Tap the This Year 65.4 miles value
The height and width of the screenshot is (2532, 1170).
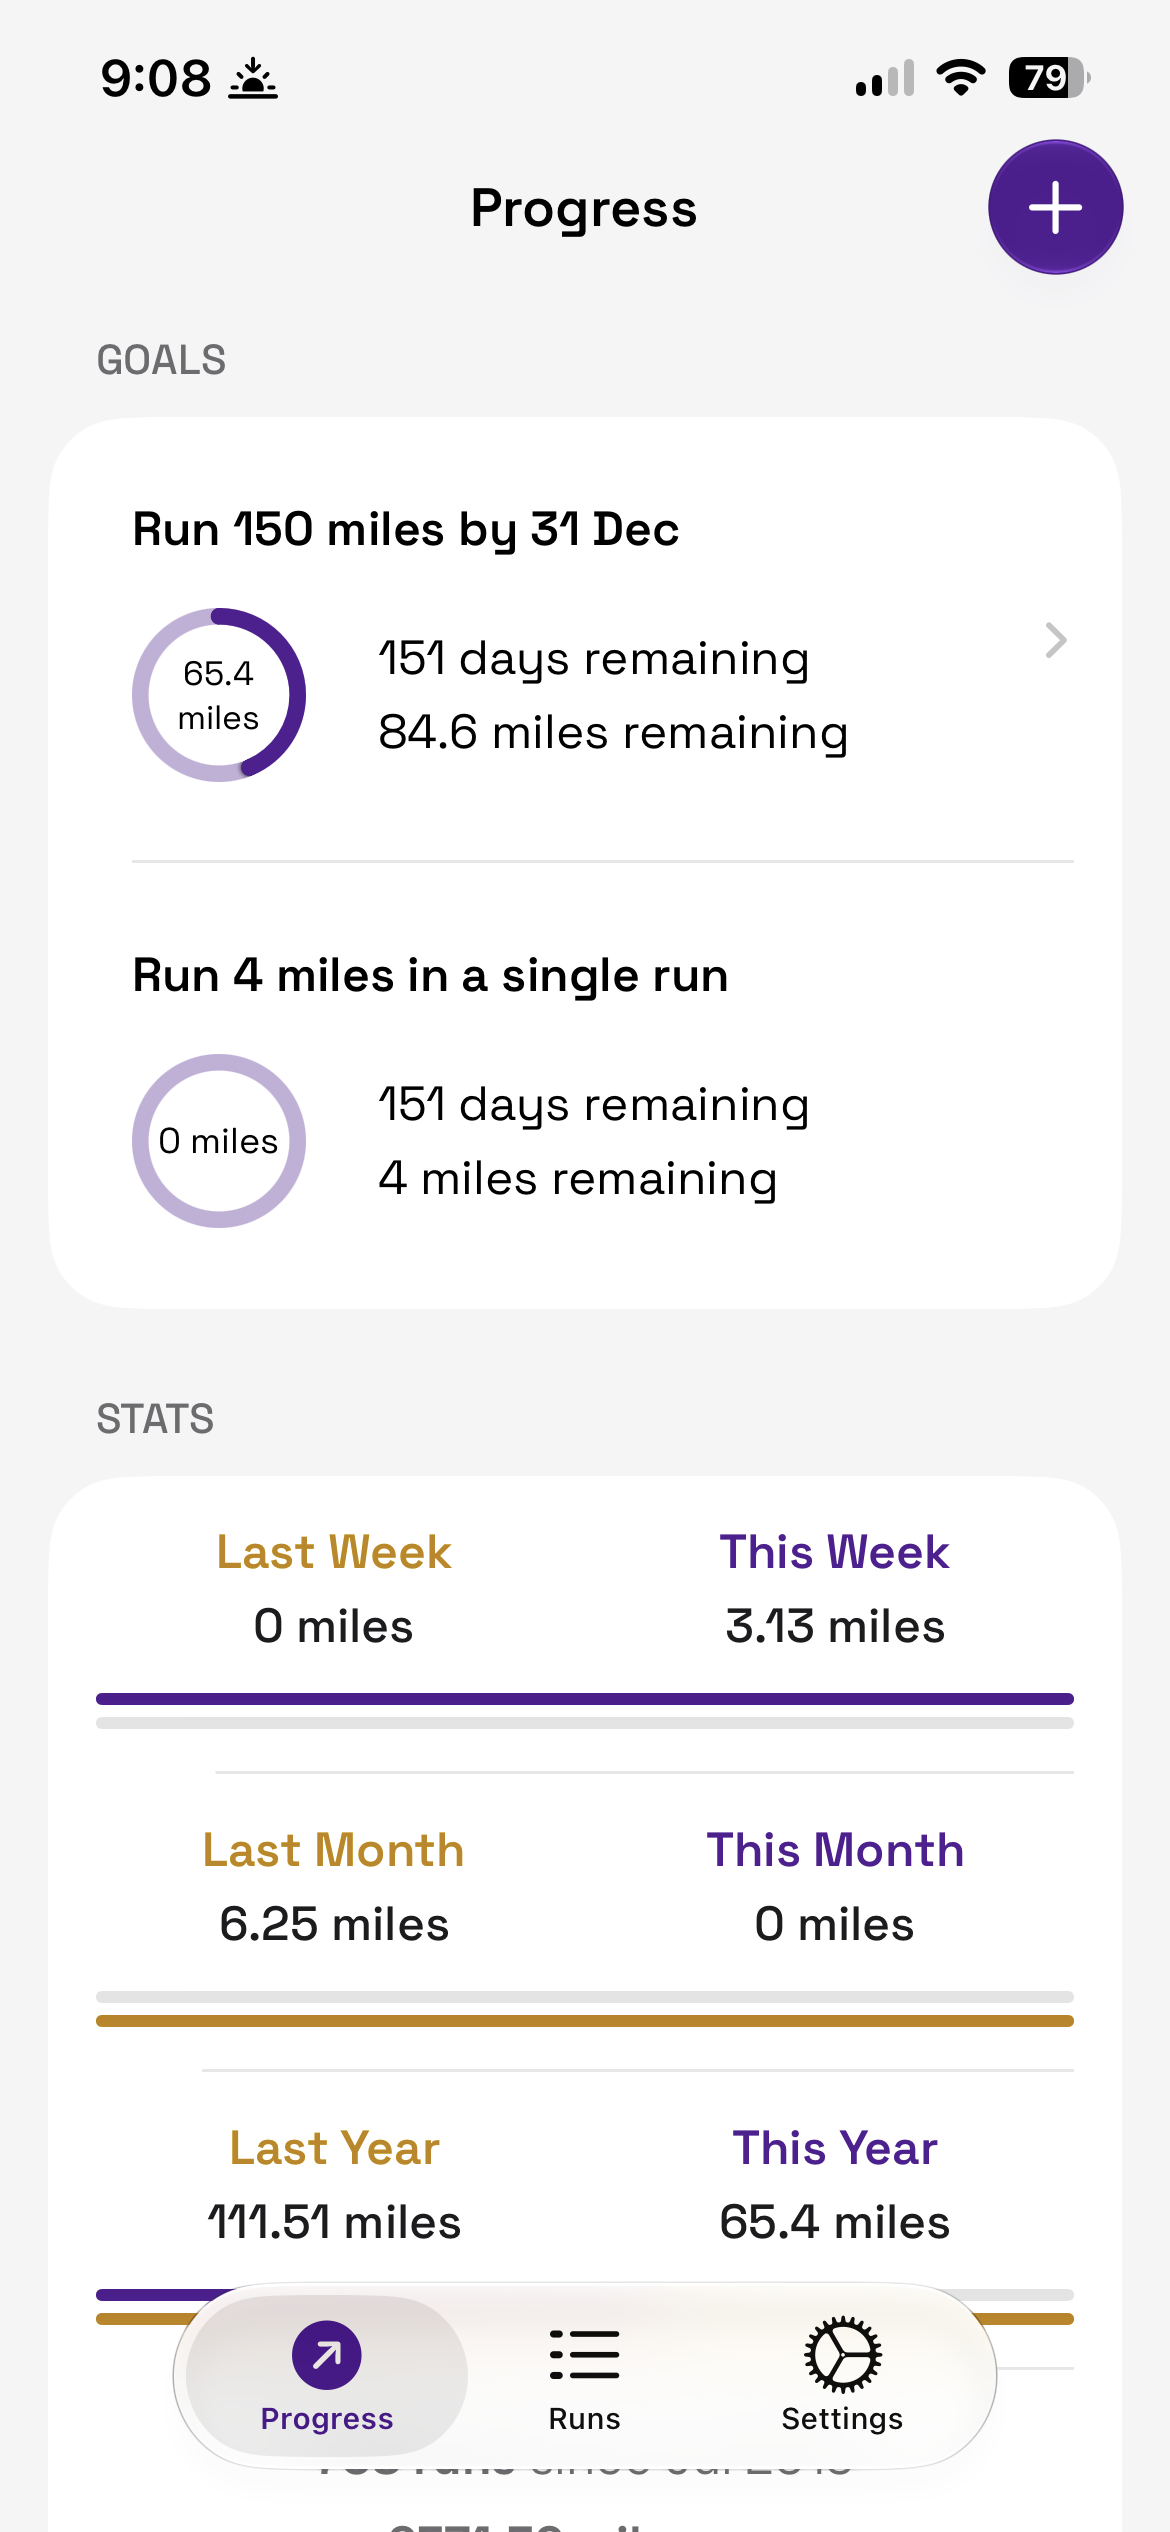click(834, 2222)
